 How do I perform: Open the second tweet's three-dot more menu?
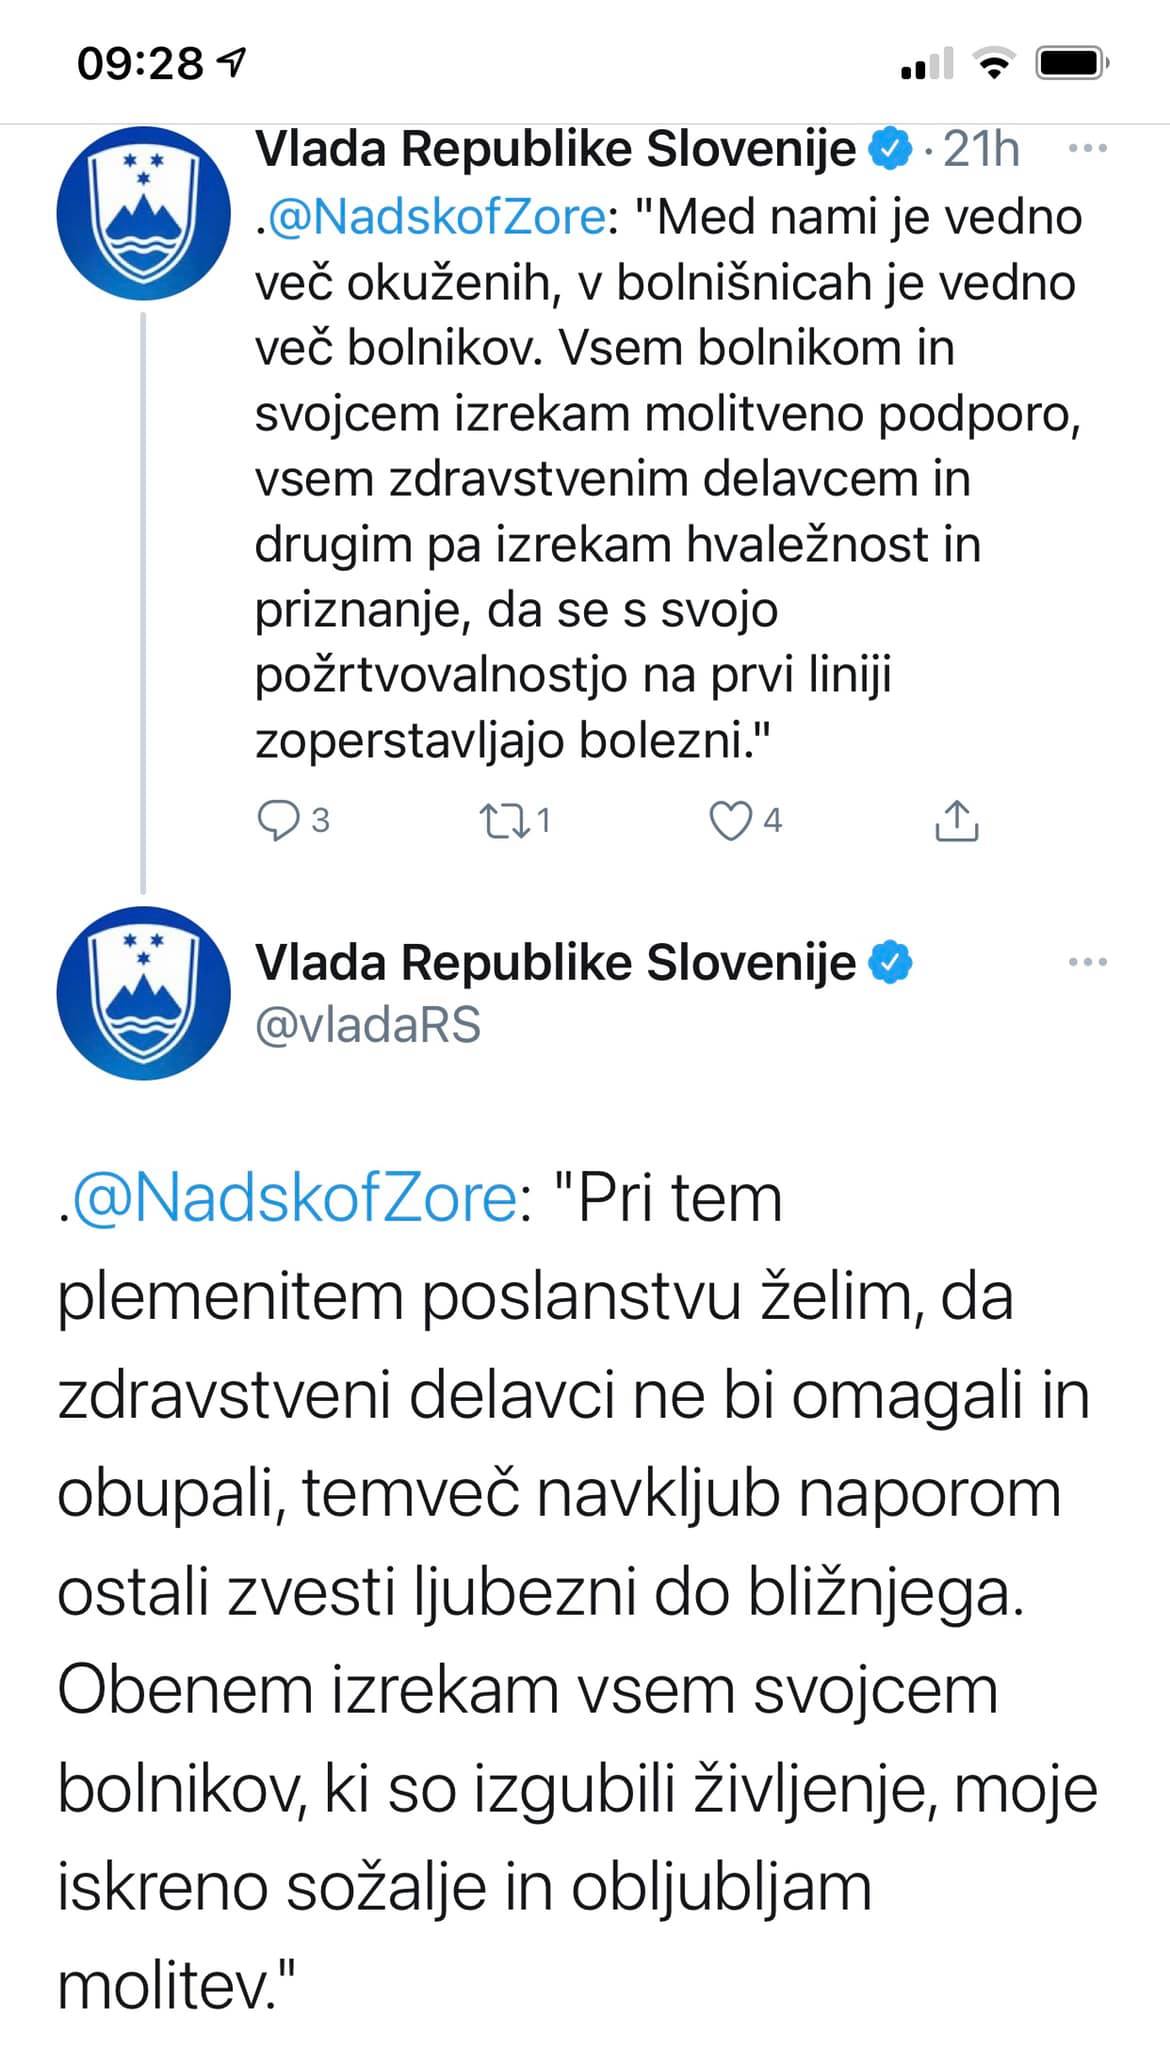(1088, 962)
